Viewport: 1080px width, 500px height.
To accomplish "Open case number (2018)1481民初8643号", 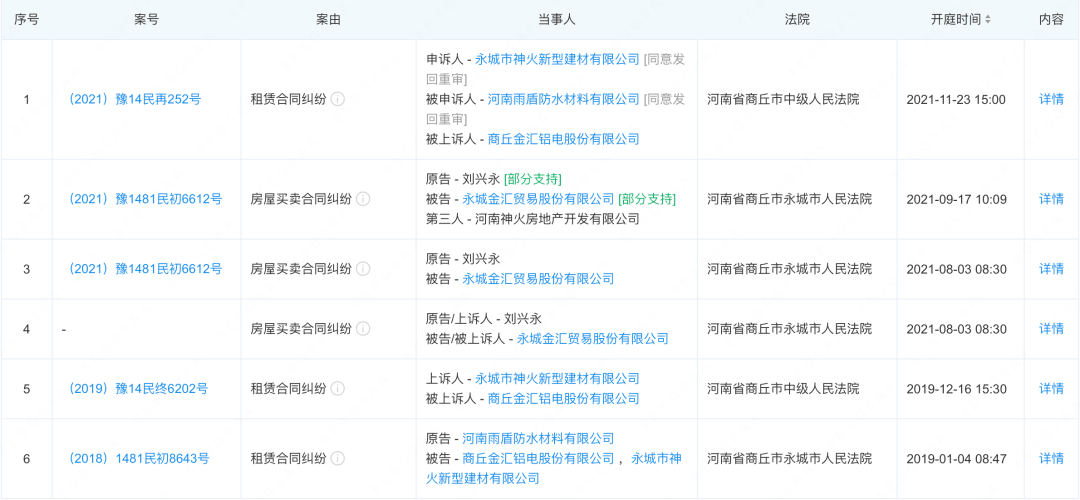I will tap(138, 459).
